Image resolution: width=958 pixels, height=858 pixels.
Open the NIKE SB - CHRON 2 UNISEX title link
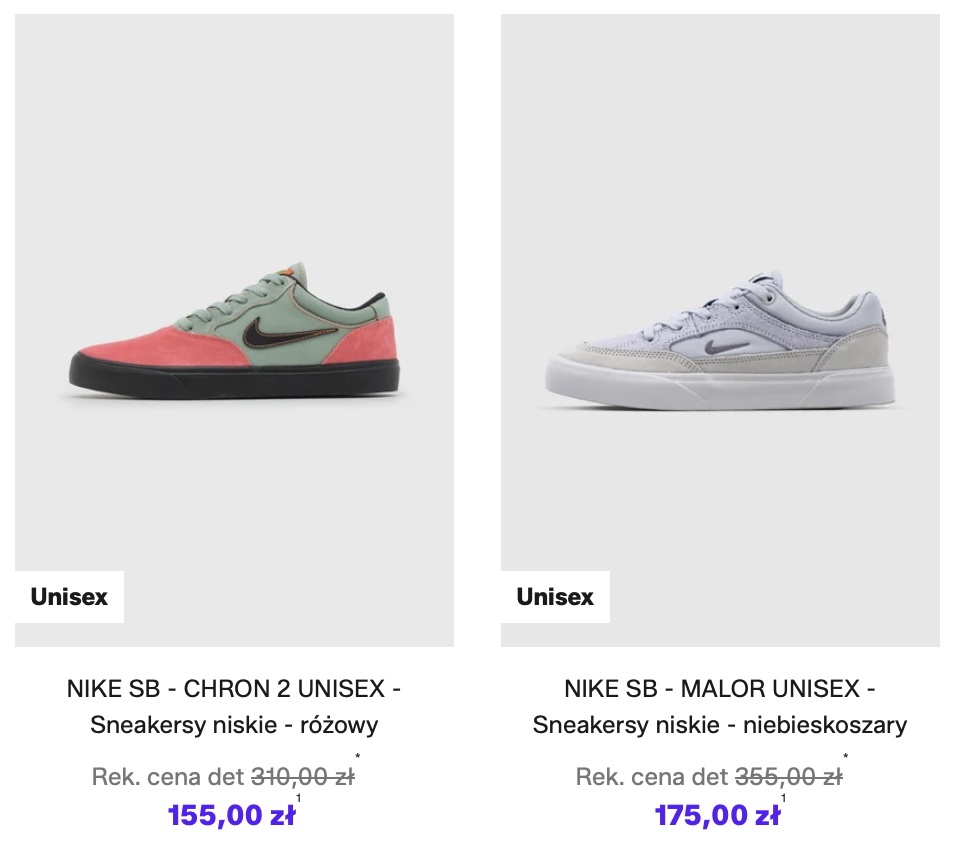tap(234, 689)
